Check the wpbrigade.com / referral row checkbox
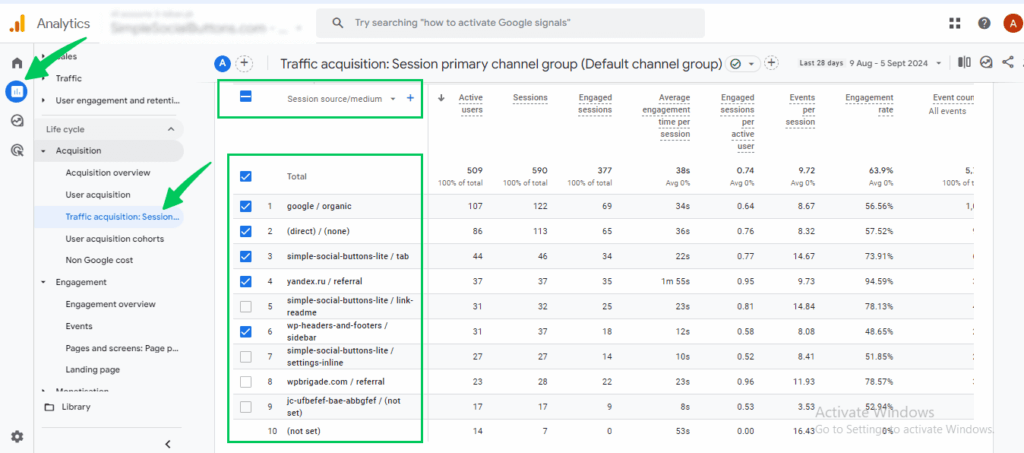The height and width of the screenshot is (453, 1024). [246, 381]
